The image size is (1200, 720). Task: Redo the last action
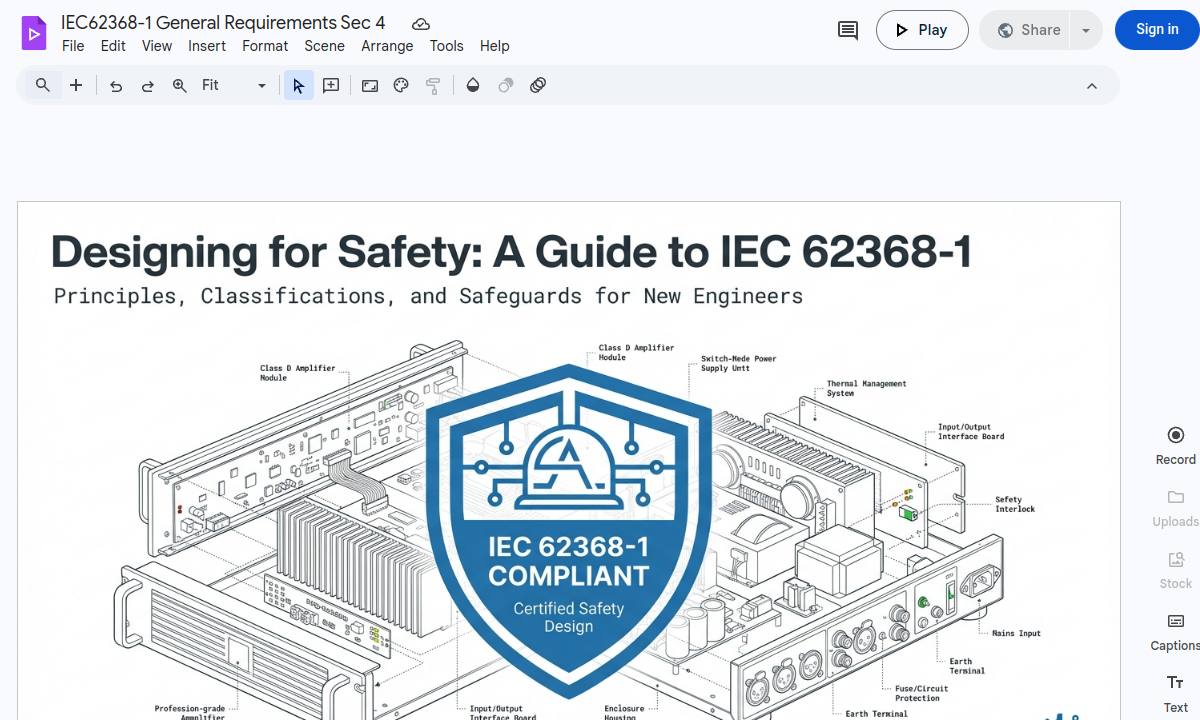[148, 86]
